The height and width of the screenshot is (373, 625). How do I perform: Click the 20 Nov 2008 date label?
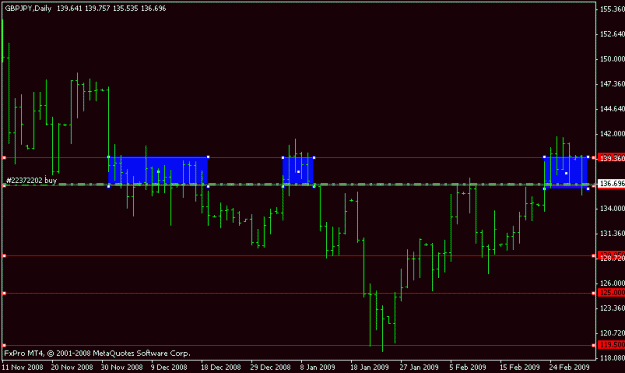pos(72,367)
